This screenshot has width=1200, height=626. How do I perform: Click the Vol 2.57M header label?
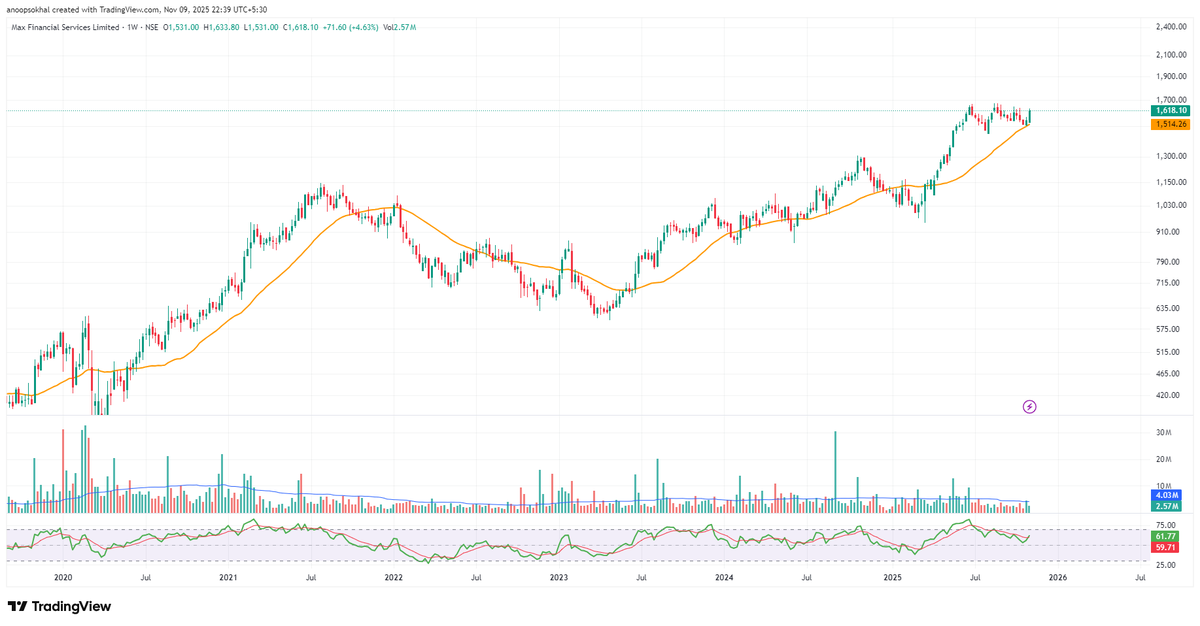(400, 27)
